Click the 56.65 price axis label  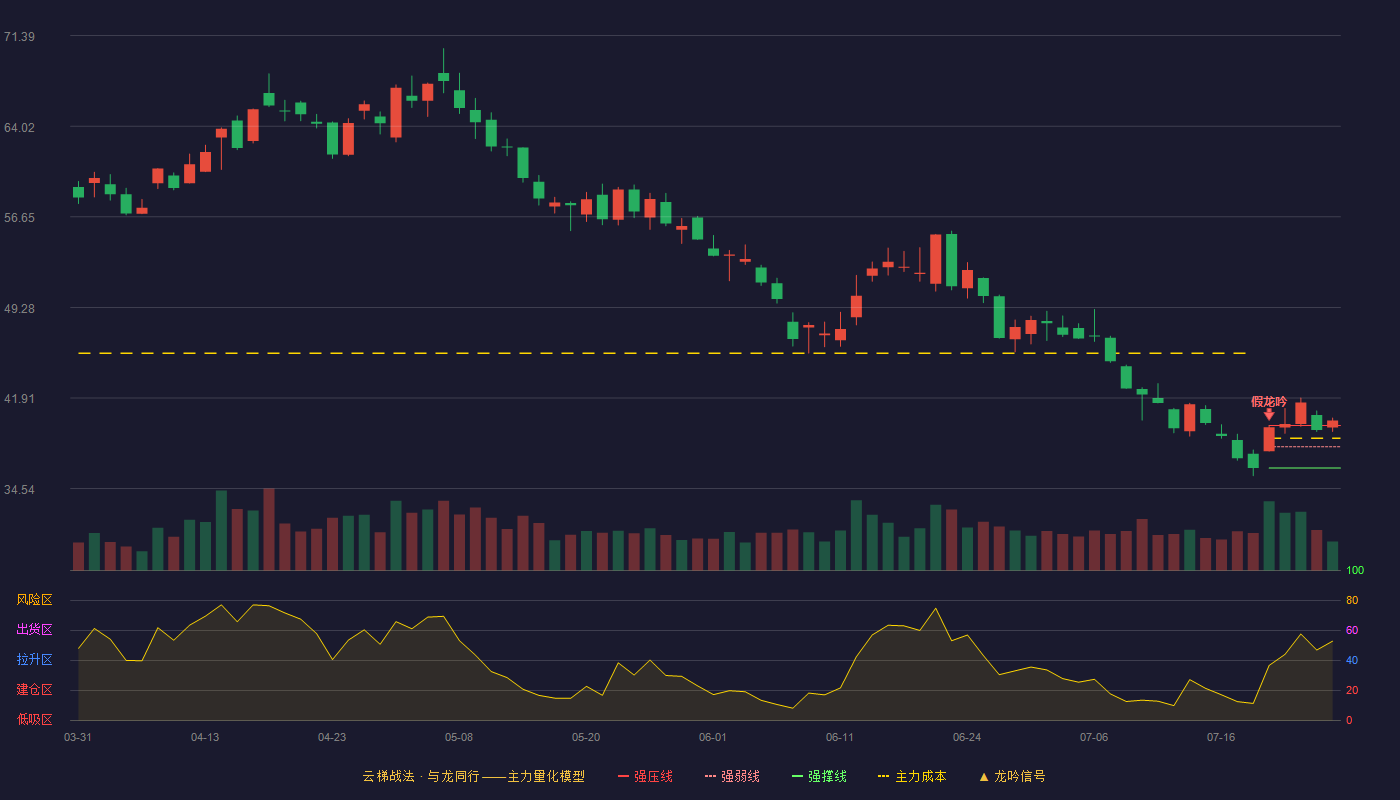coord(19,217)
